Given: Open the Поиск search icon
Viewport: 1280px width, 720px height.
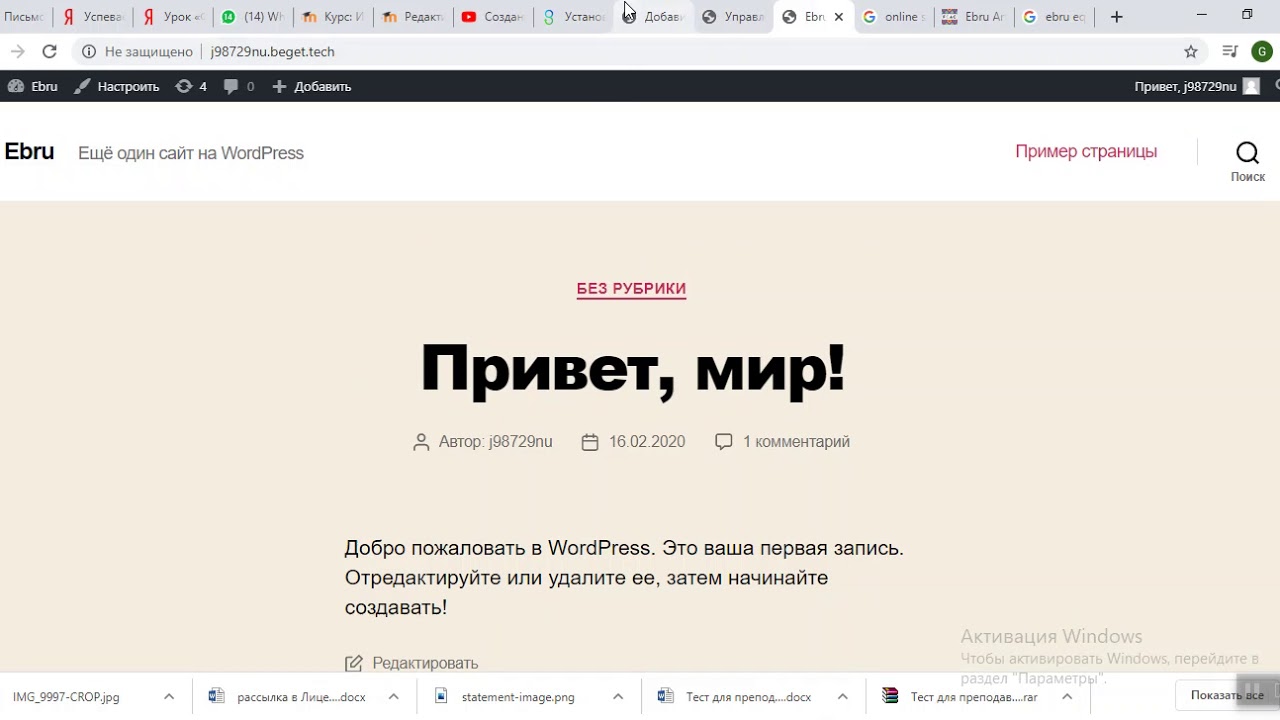Looking at the screenshot, I should coord(1247,152).
